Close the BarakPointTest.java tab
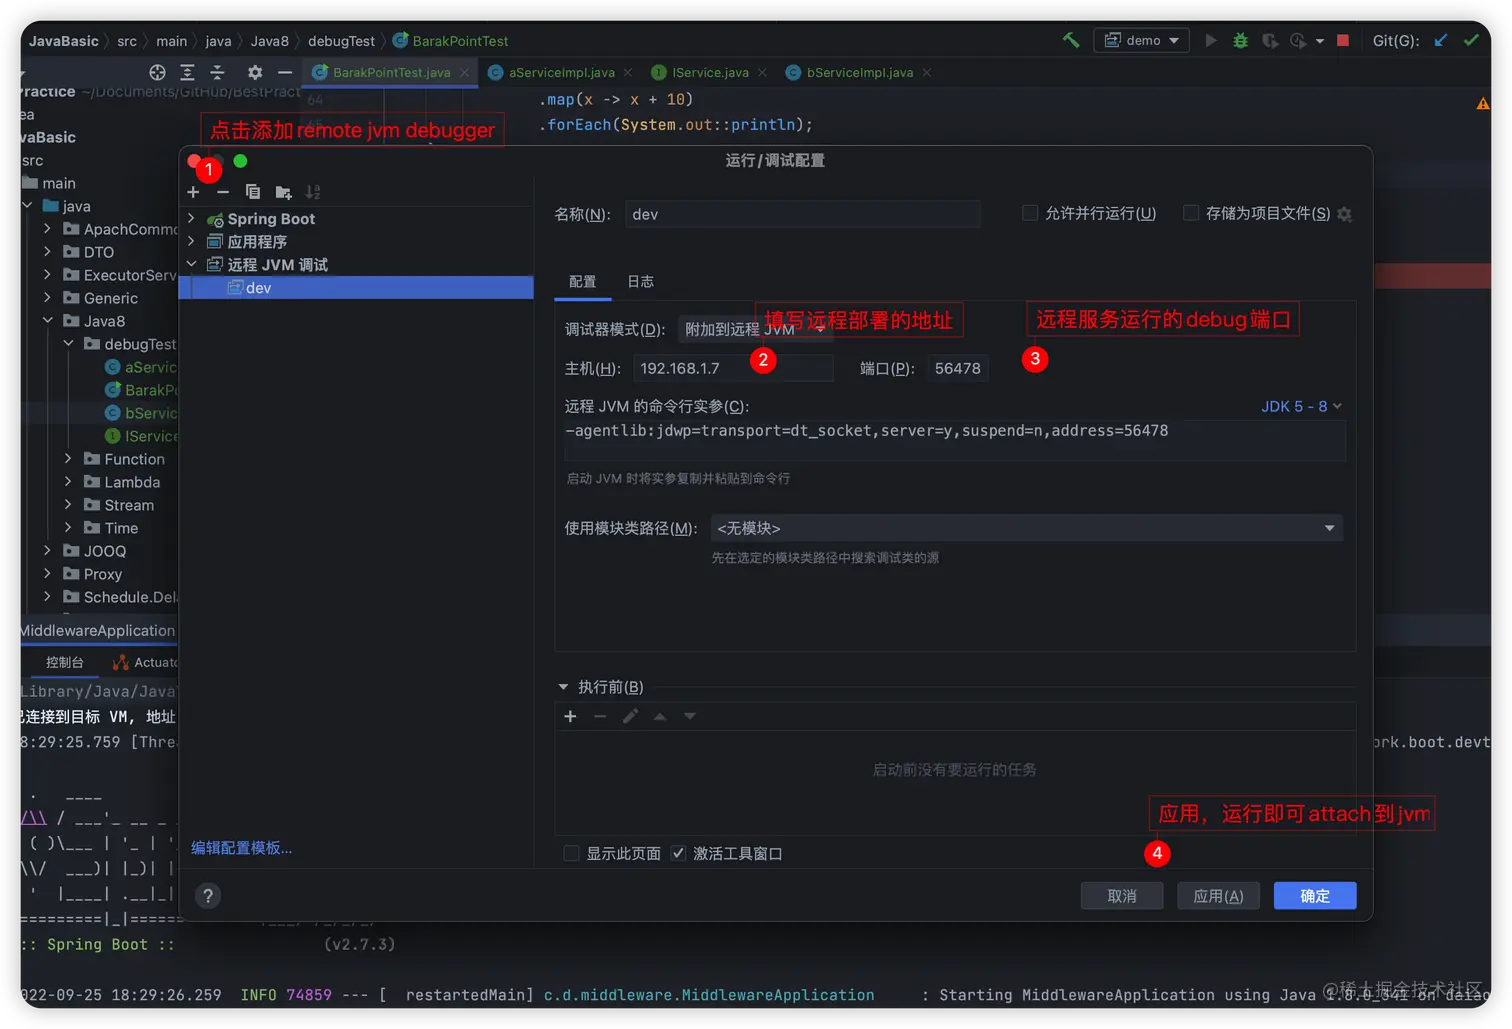Screen dimensions: 1512x1029 click(x=465, y=73)
